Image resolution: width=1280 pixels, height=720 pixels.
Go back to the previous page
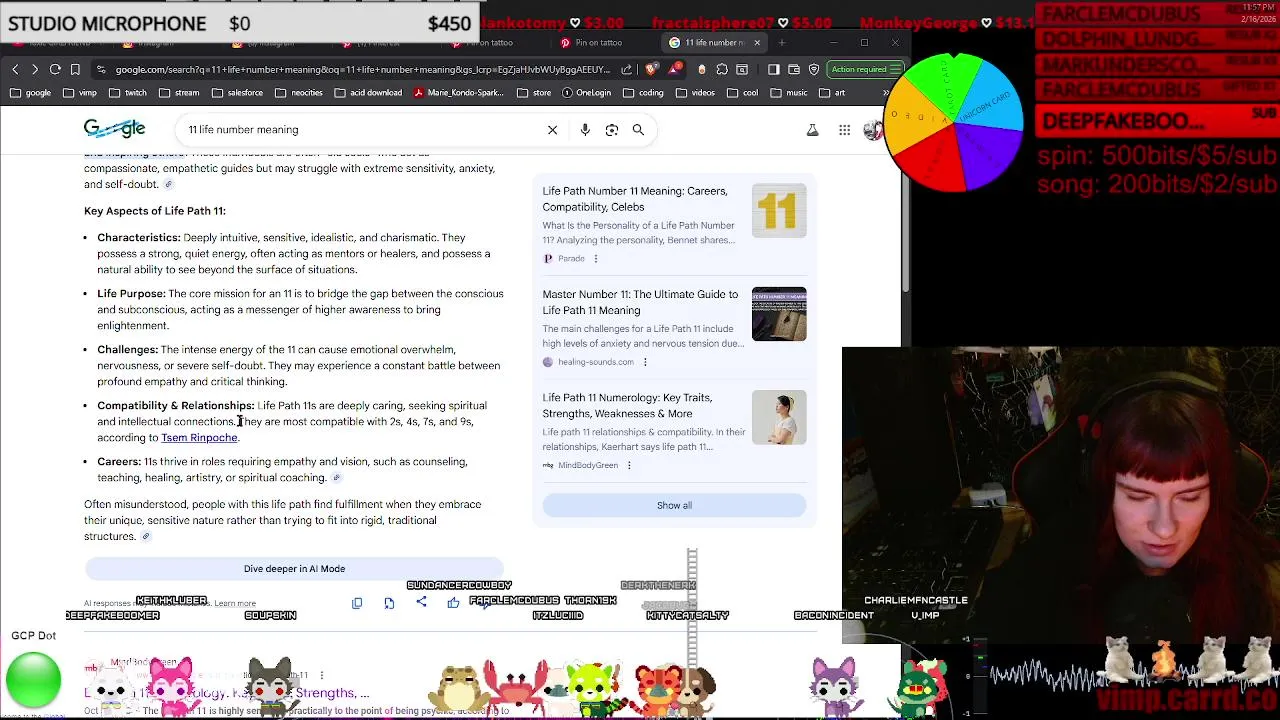coord(15,69)
